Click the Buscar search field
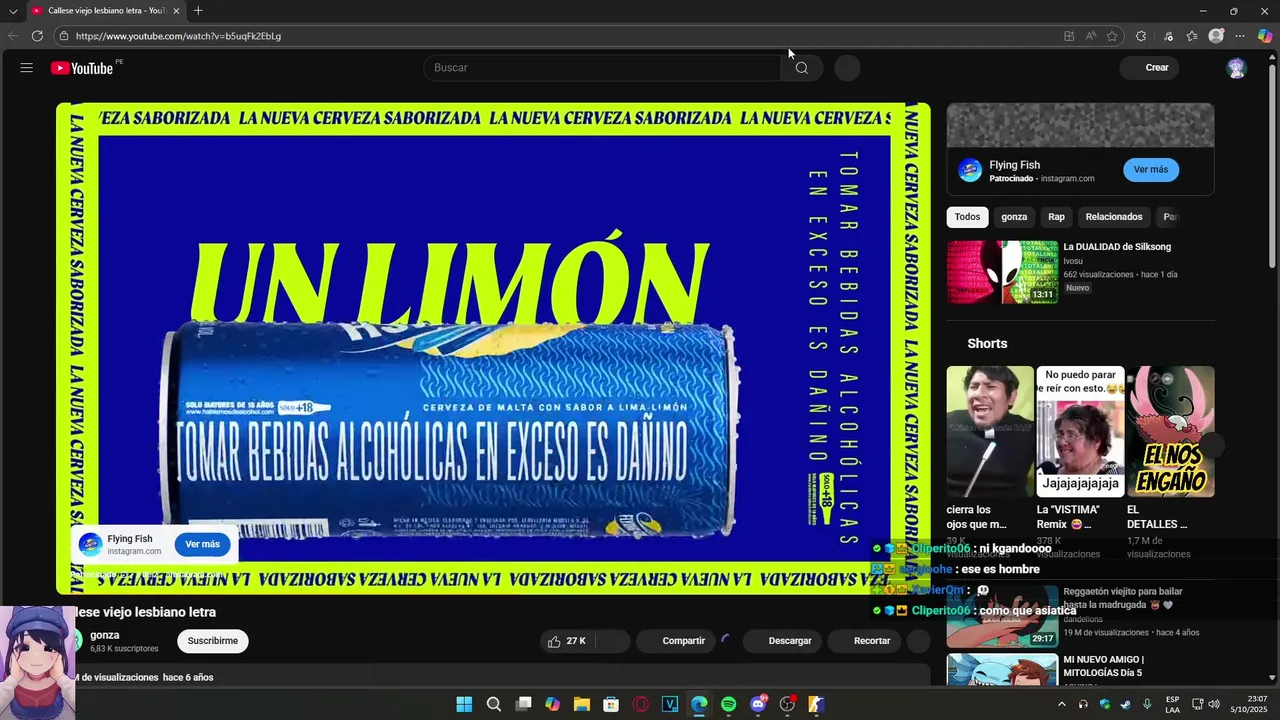 click(x=602, y=68)
